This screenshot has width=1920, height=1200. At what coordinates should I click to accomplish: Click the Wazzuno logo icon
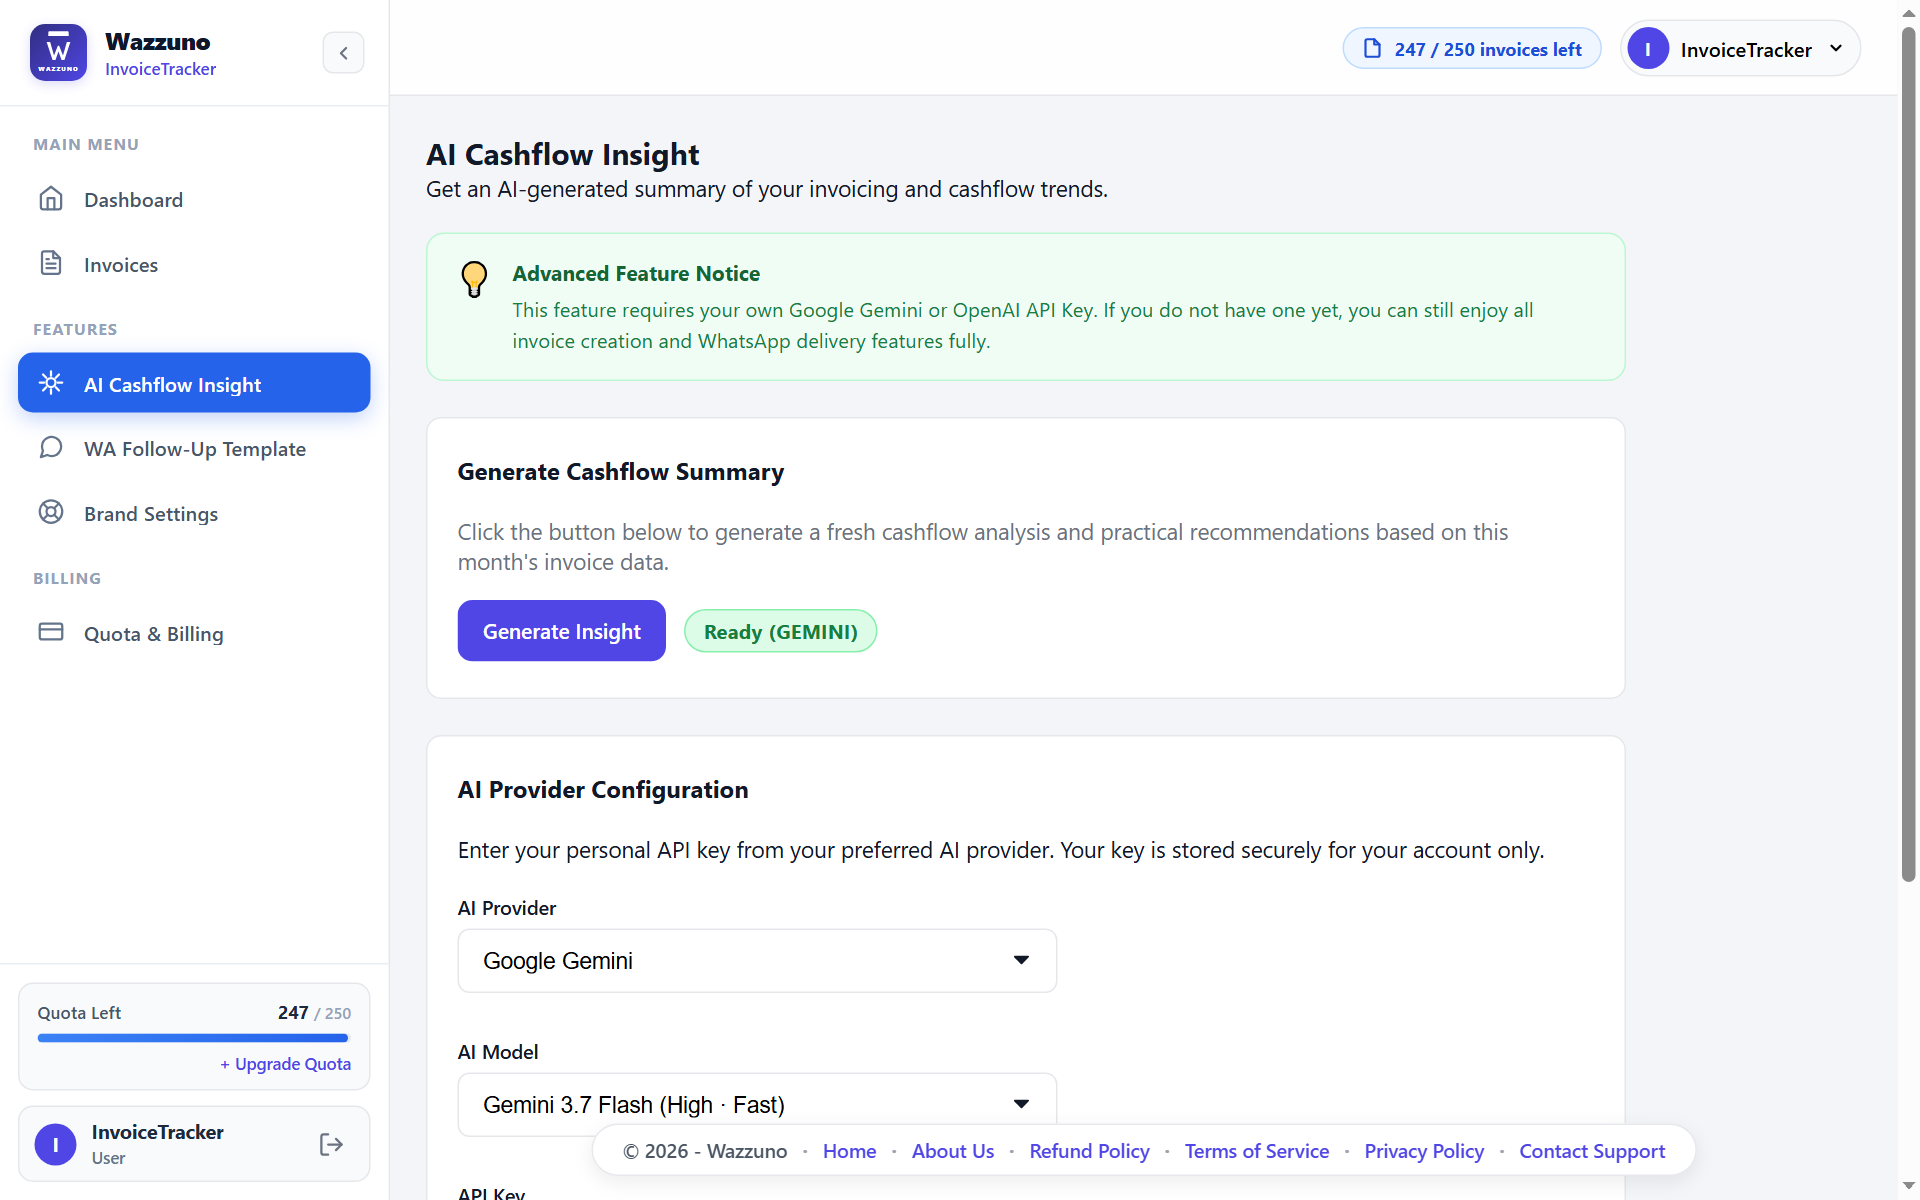[58, 52]
